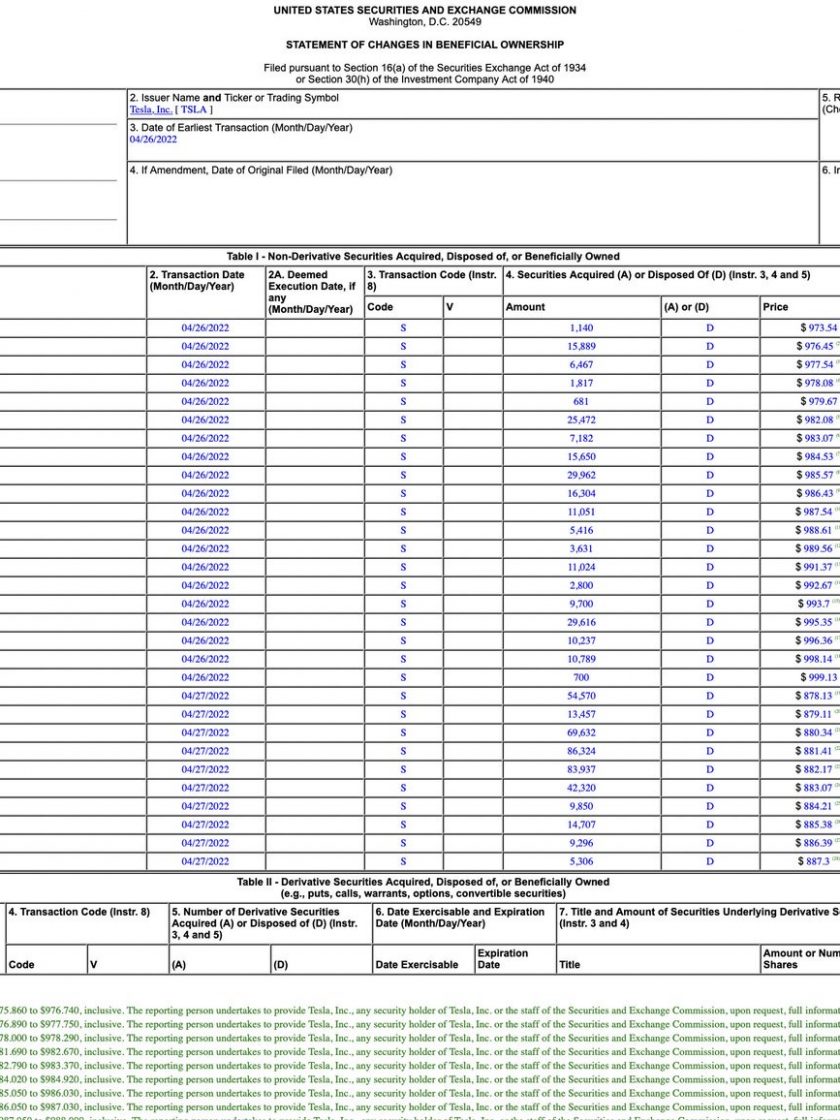840x1120 pixels.
Task: Select the amount cell reading 9,296
Action: (x=581, y=844)
